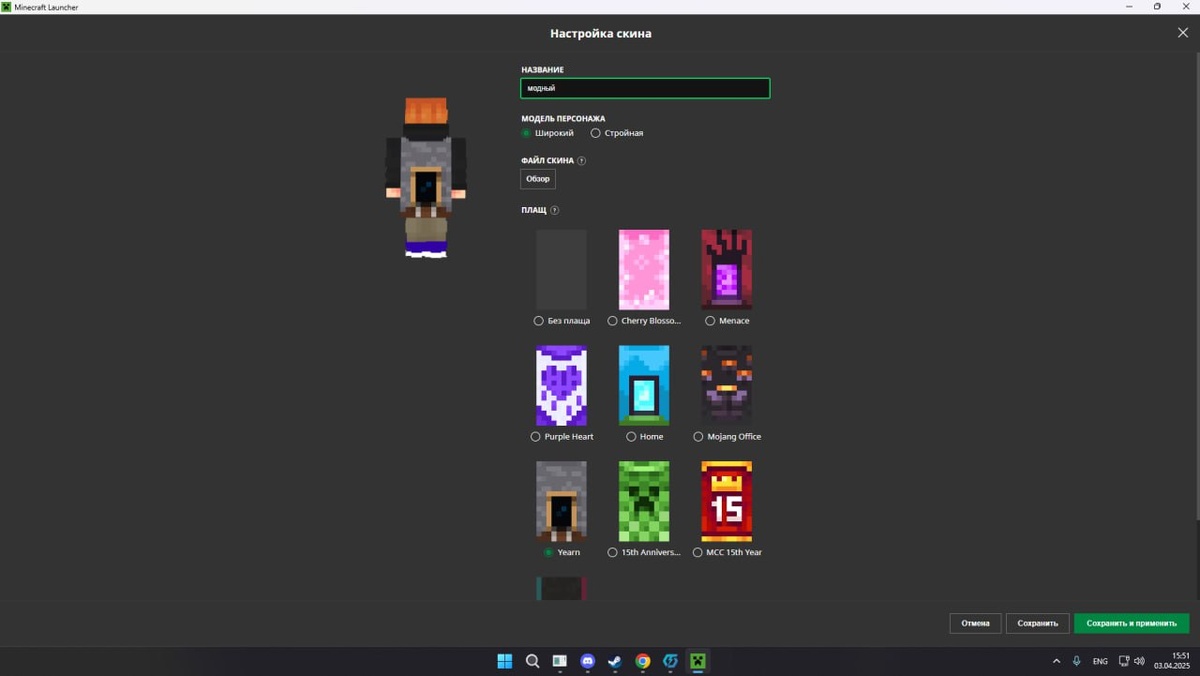Click the green creeper 15th Anniversary cape
Screen dimensions: 1200x676
point(644,501)
